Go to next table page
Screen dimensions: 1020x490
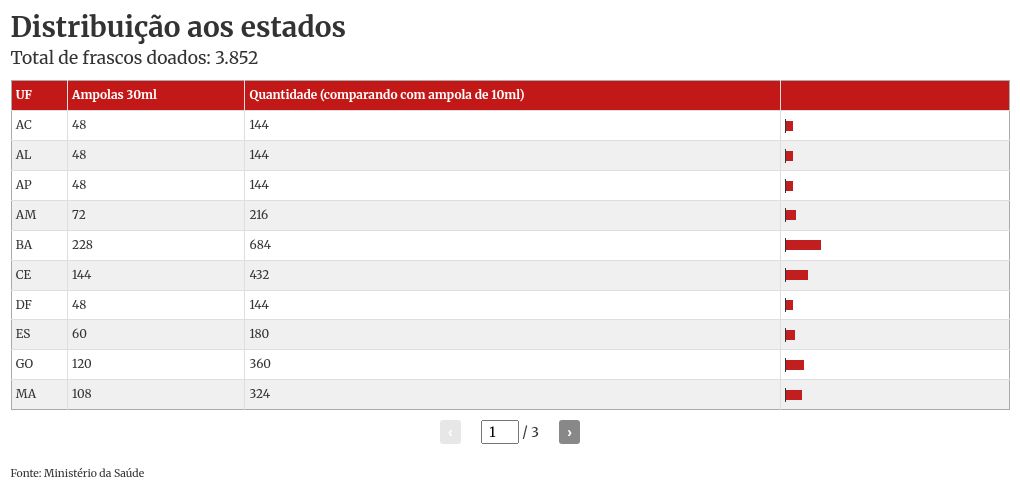click(569, 432)
